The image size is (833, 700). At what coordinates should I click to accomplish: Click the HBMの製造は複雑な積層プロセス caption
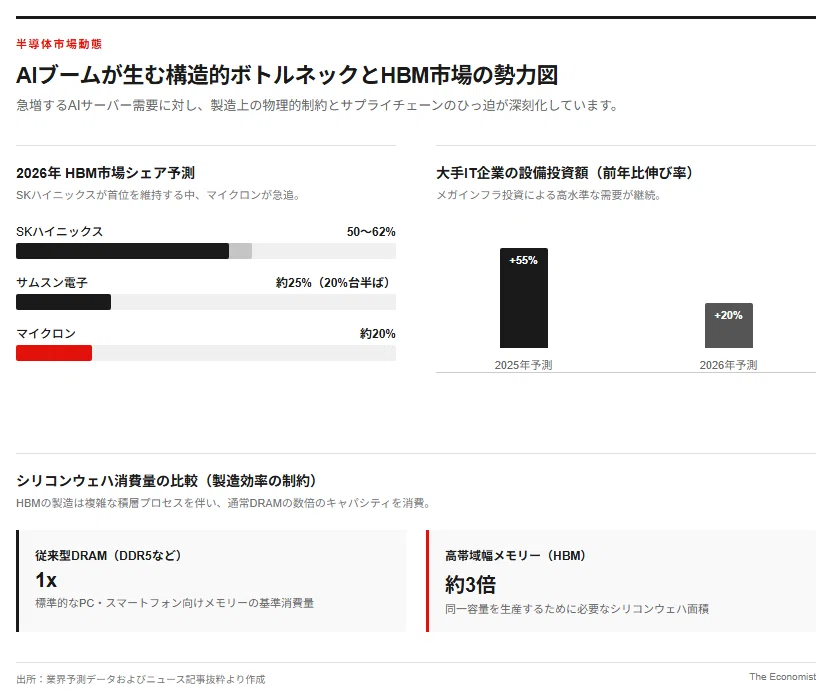click(223, 503)
